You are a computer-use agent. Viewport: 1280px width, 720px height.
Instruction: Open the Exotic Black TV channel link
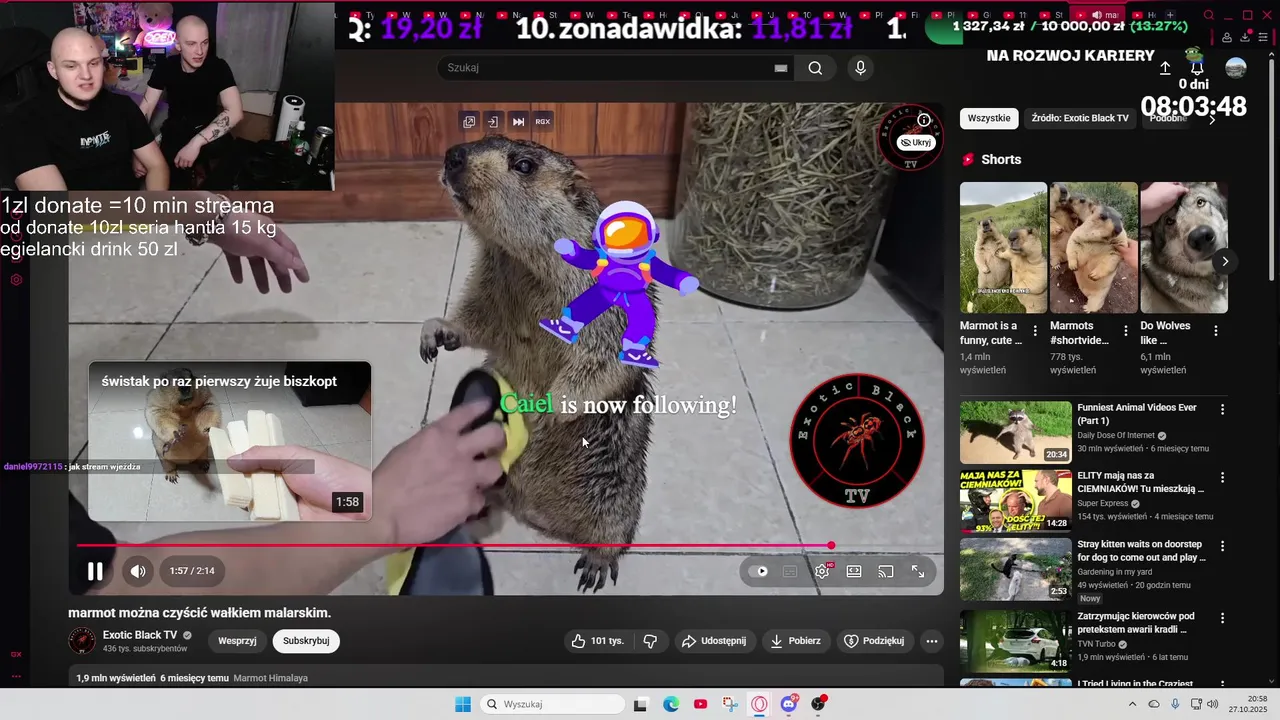tap(140, 635)
